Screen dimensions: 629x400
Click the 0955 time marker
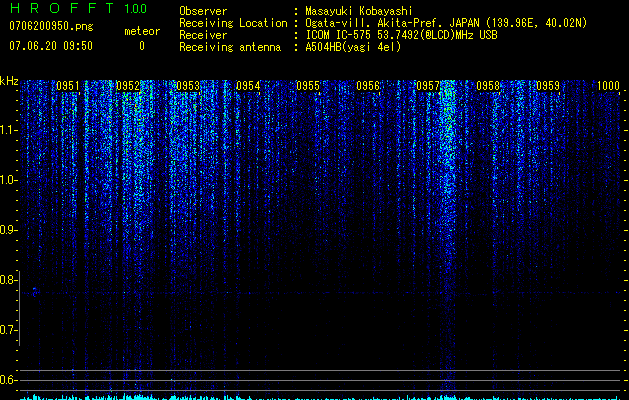308,86
